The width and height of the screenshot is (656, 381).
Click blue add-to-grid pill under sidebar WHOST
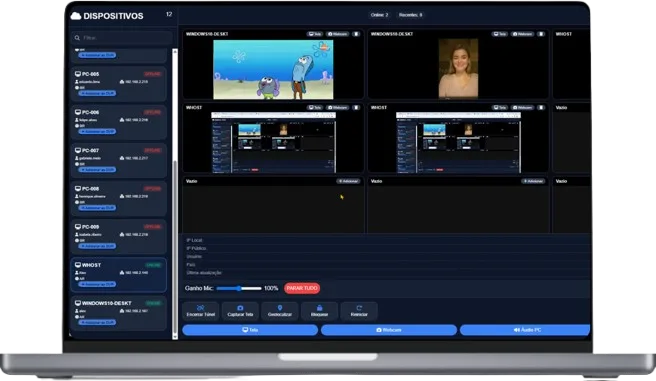(x=97, y=284)
